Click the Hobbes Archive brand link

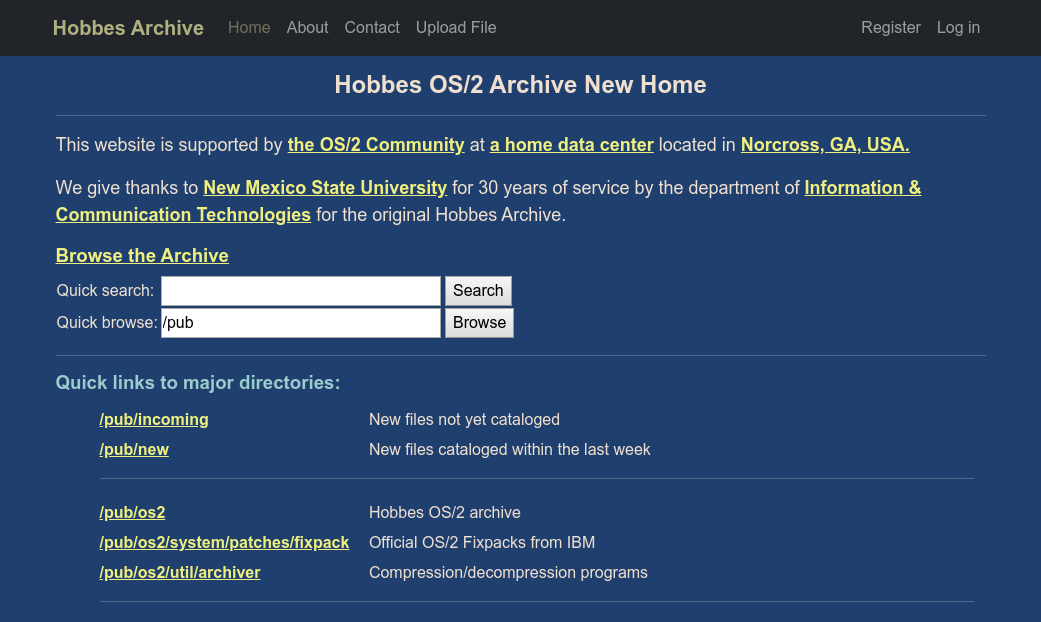pyautogui.click(x=128, y=28)
